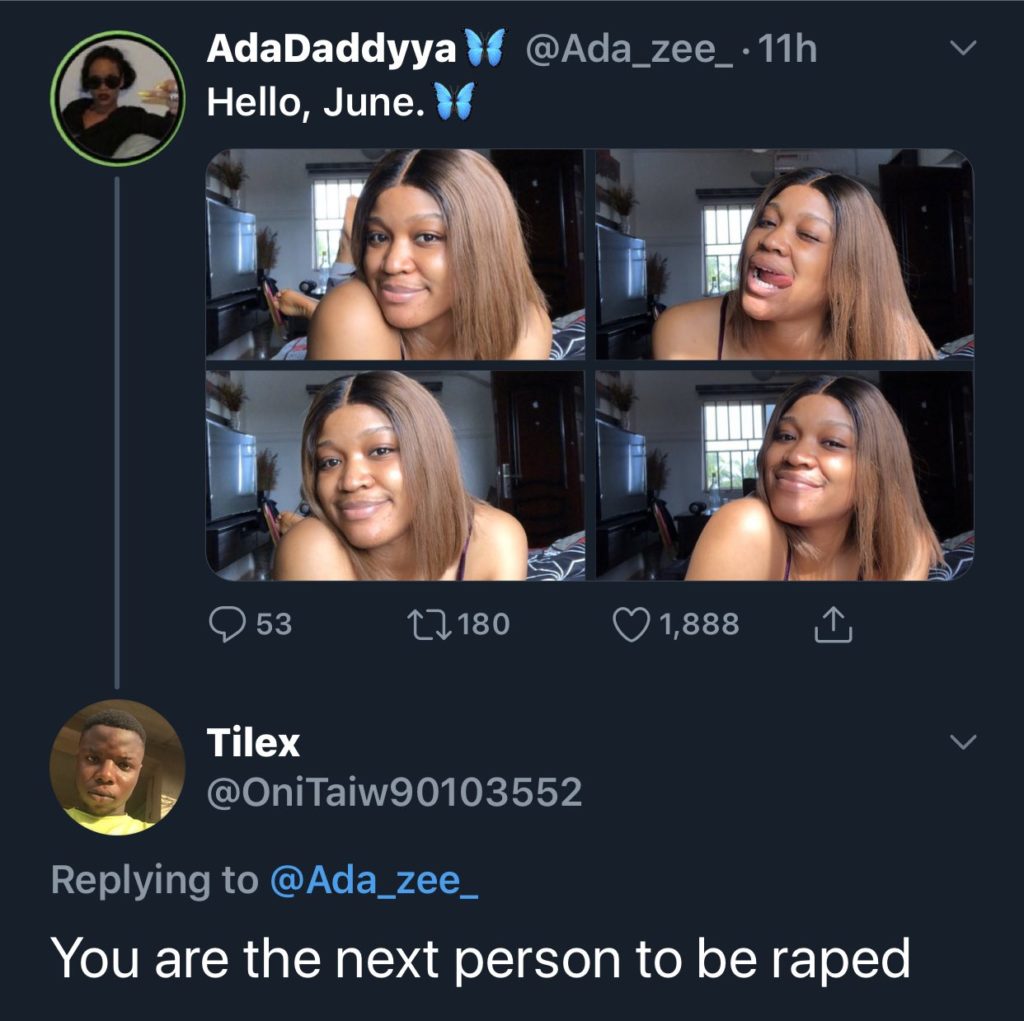1024x1021 pixels.
Task: View the bottom-left photo in the tweet
Action: [x=396, y=475]
